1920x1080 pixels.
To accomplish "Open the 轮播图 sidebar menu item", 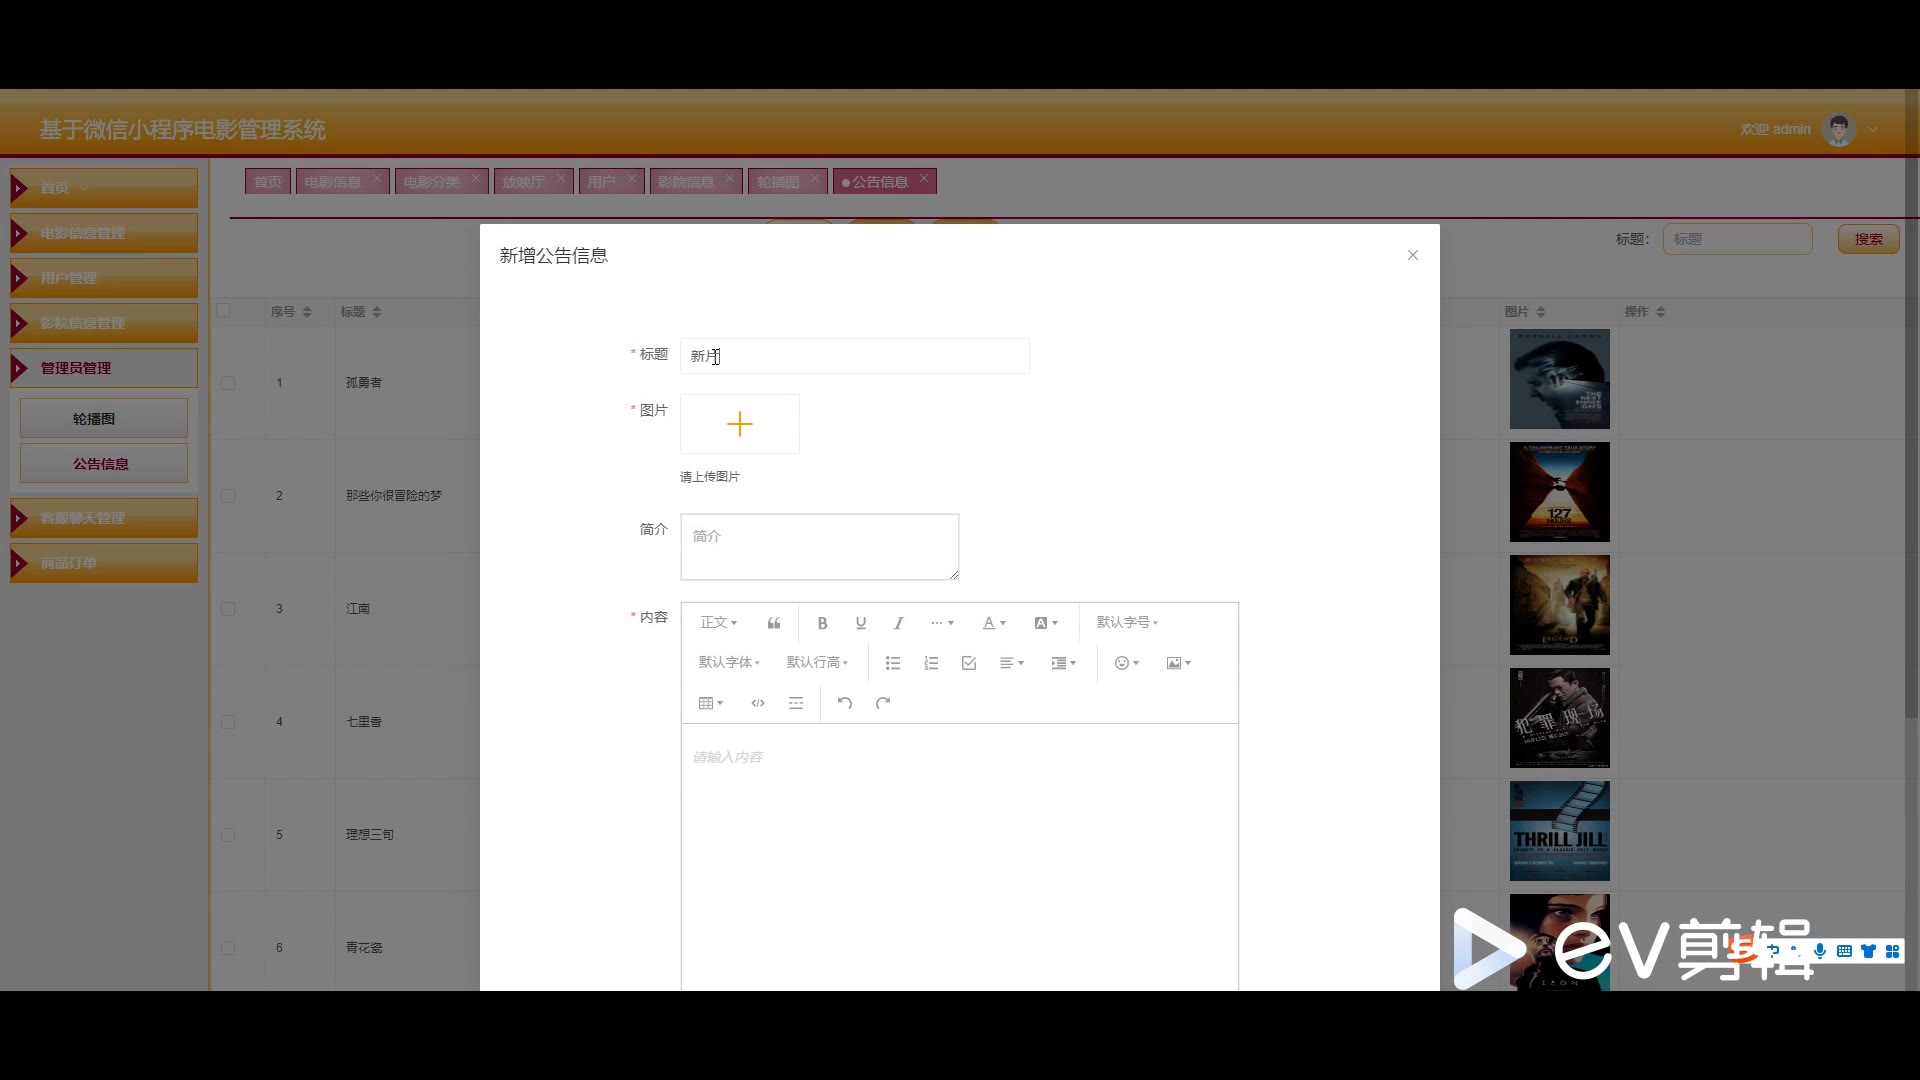I will pyautogui.click(x=94, y=419).
